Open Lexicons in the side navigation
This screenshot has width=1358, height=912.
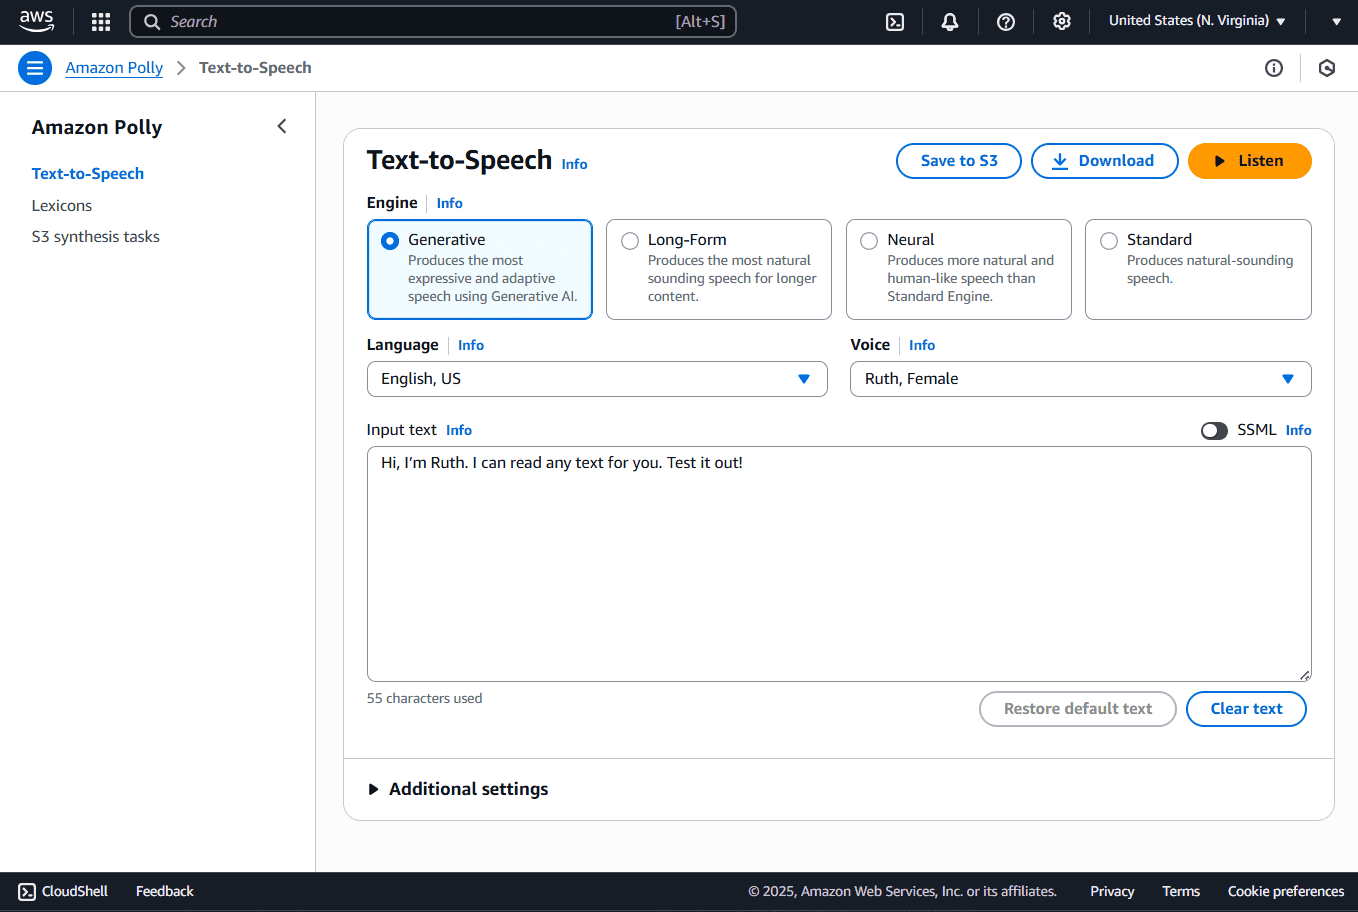[62, 205]
